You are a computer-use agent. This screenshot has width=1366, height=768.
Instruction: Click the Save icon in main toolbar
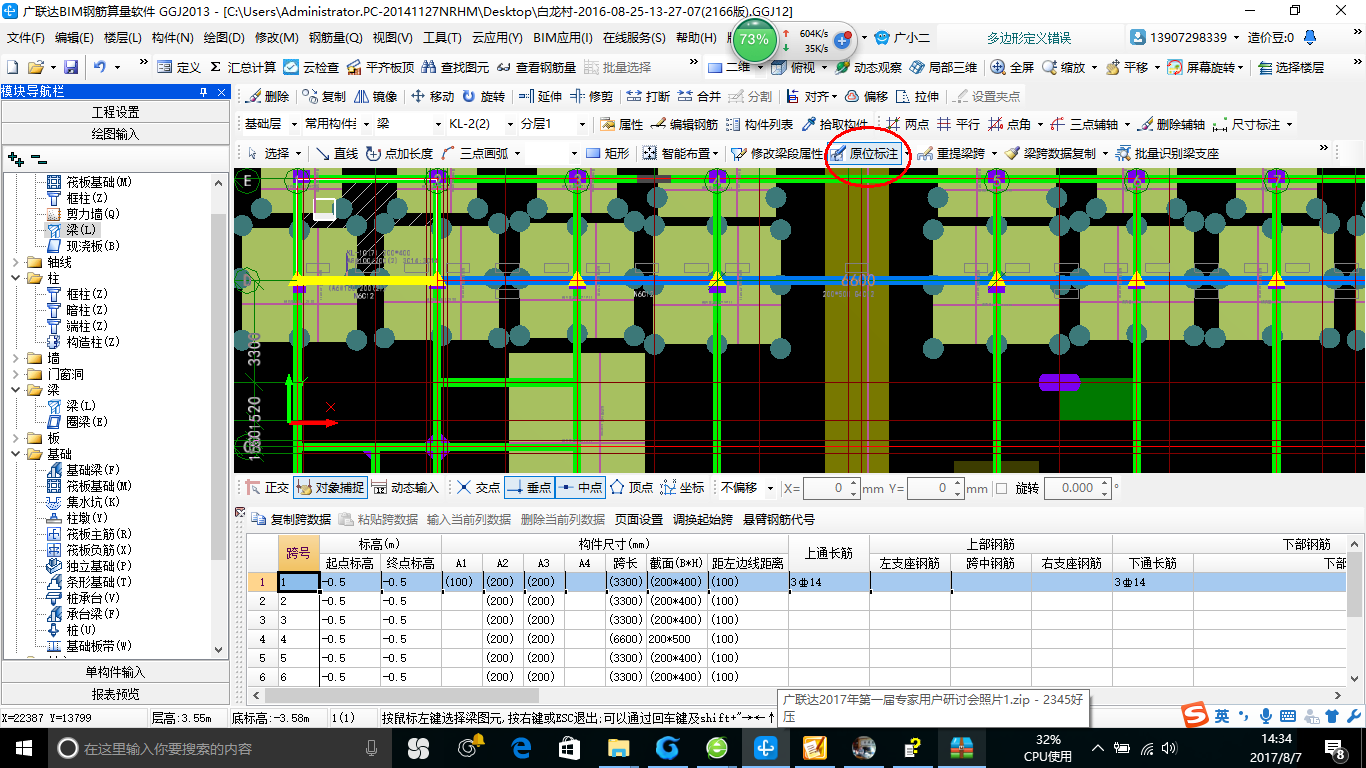pyautogui.click(x=71, y=67)
